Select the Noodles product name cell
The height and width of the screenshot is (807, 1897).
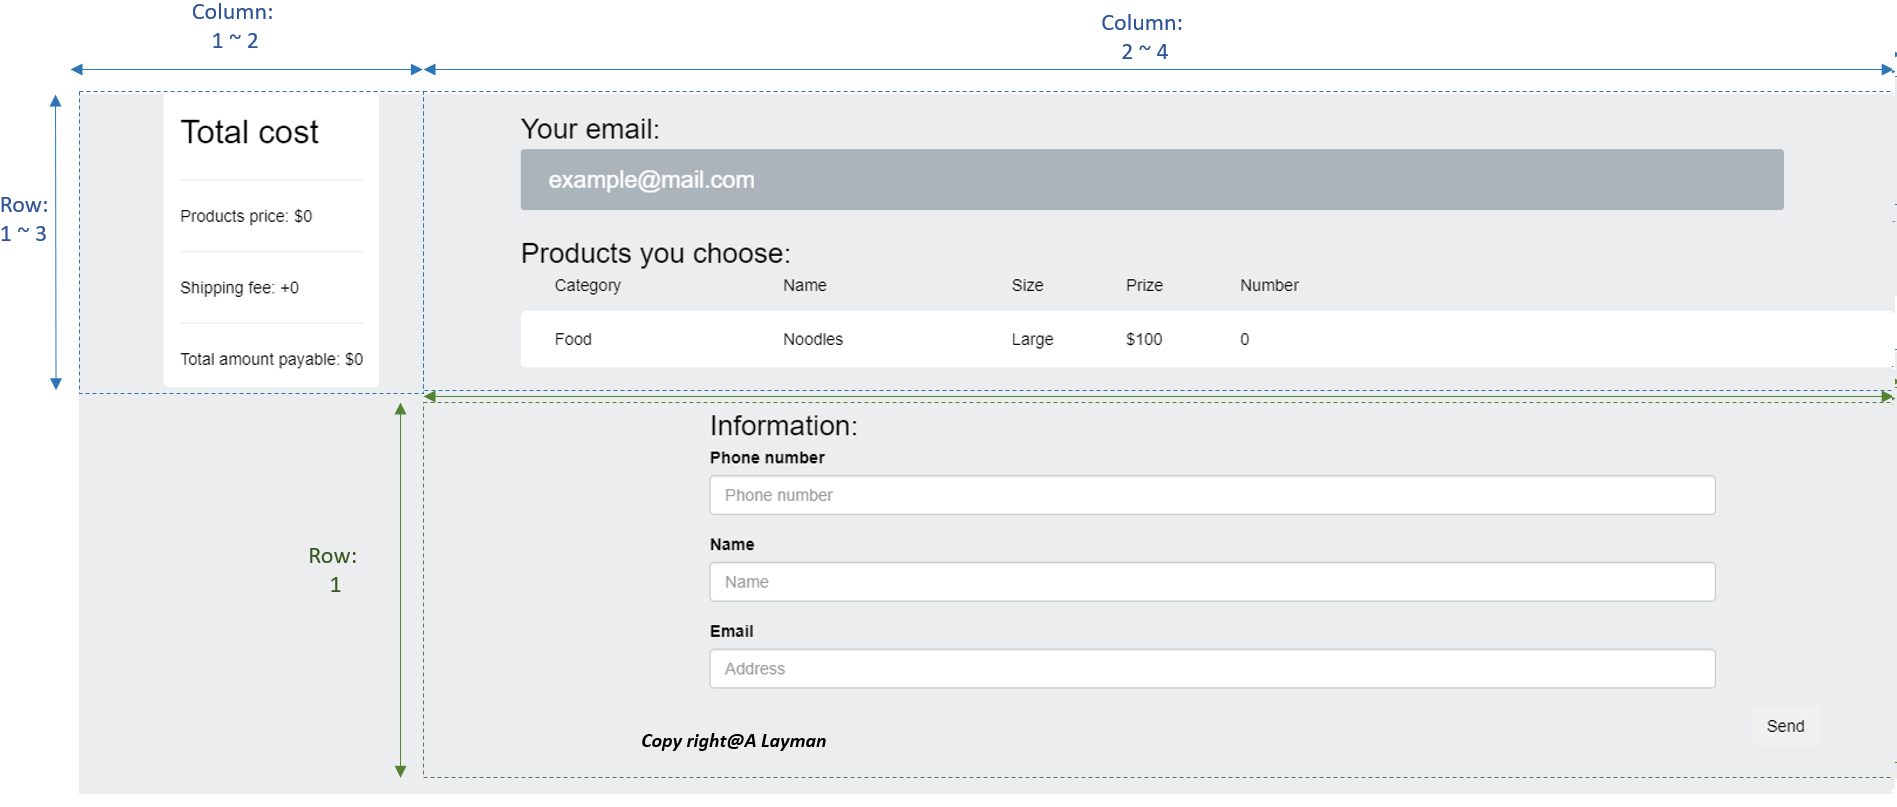(x=812, y=339)
